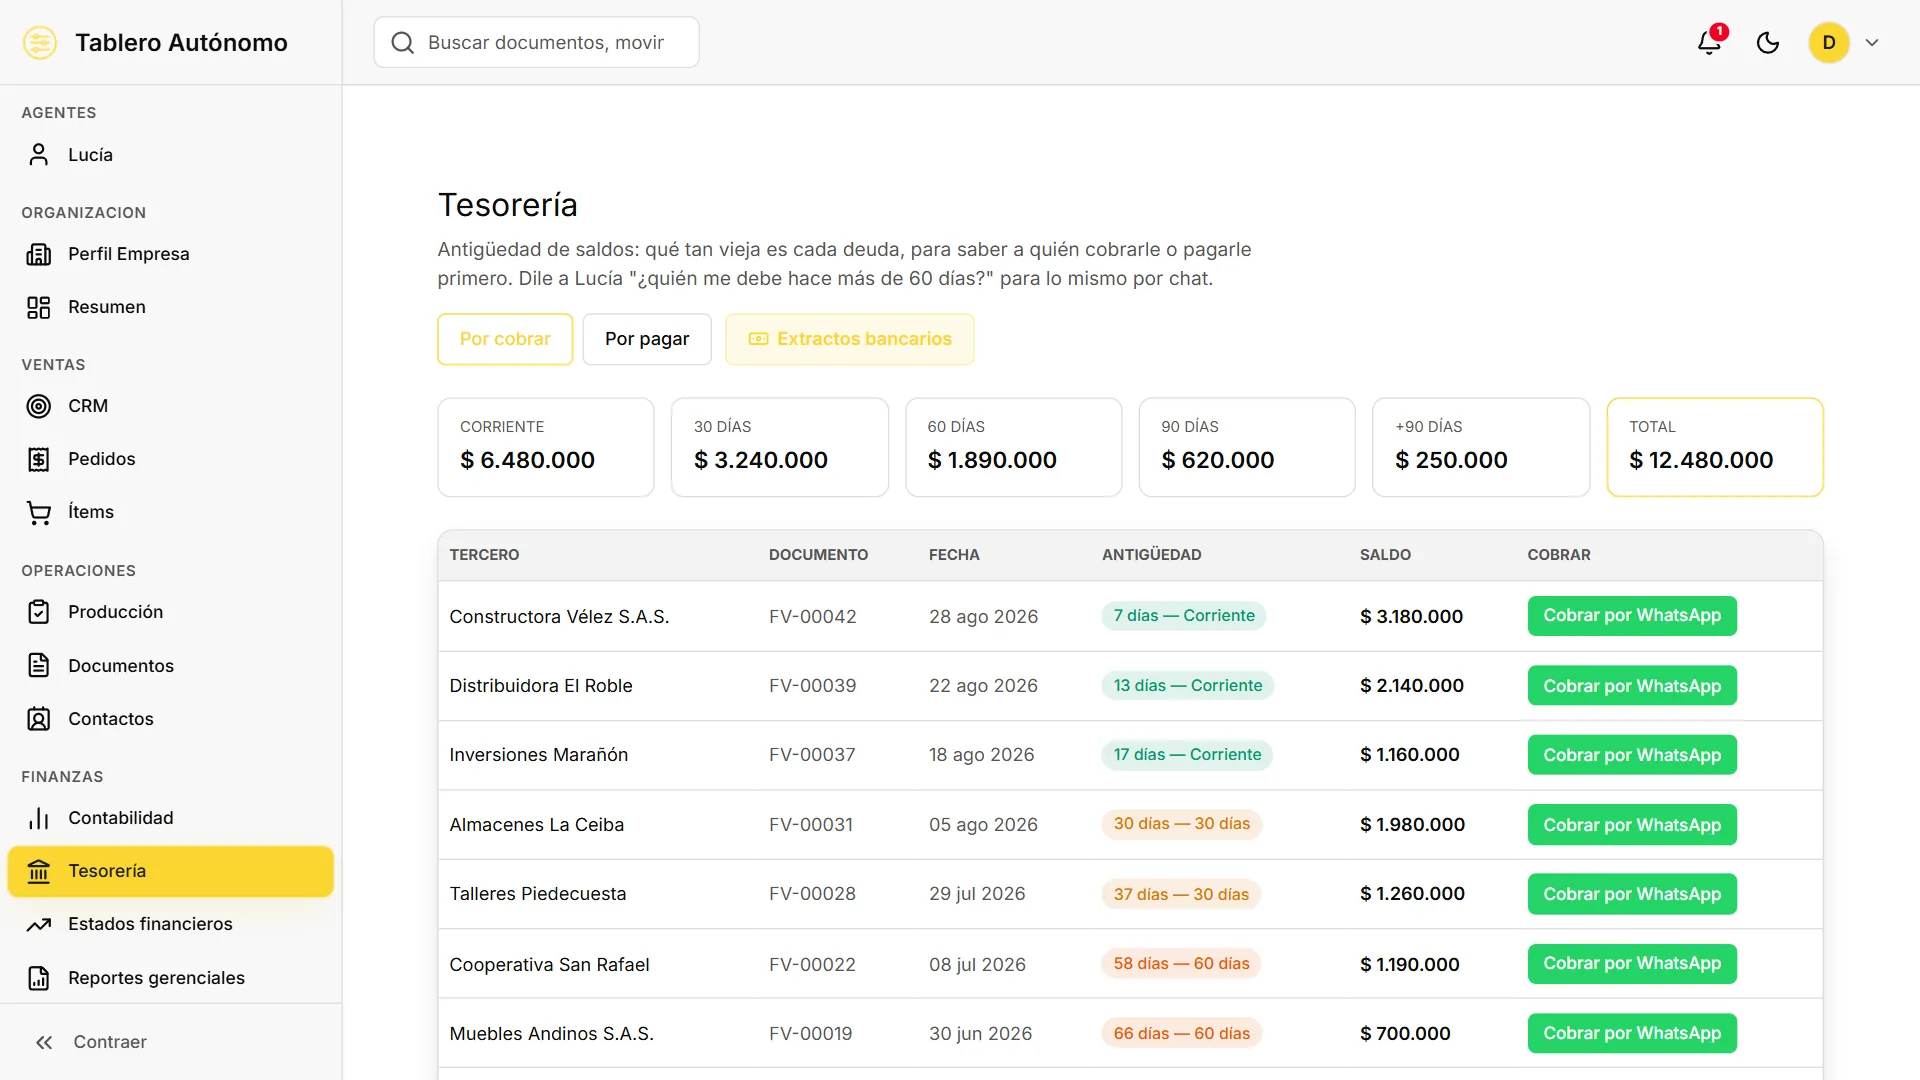1920x1080 pixels.
Task: Open the Estados financieros trend icon
Action: [38, 924]
